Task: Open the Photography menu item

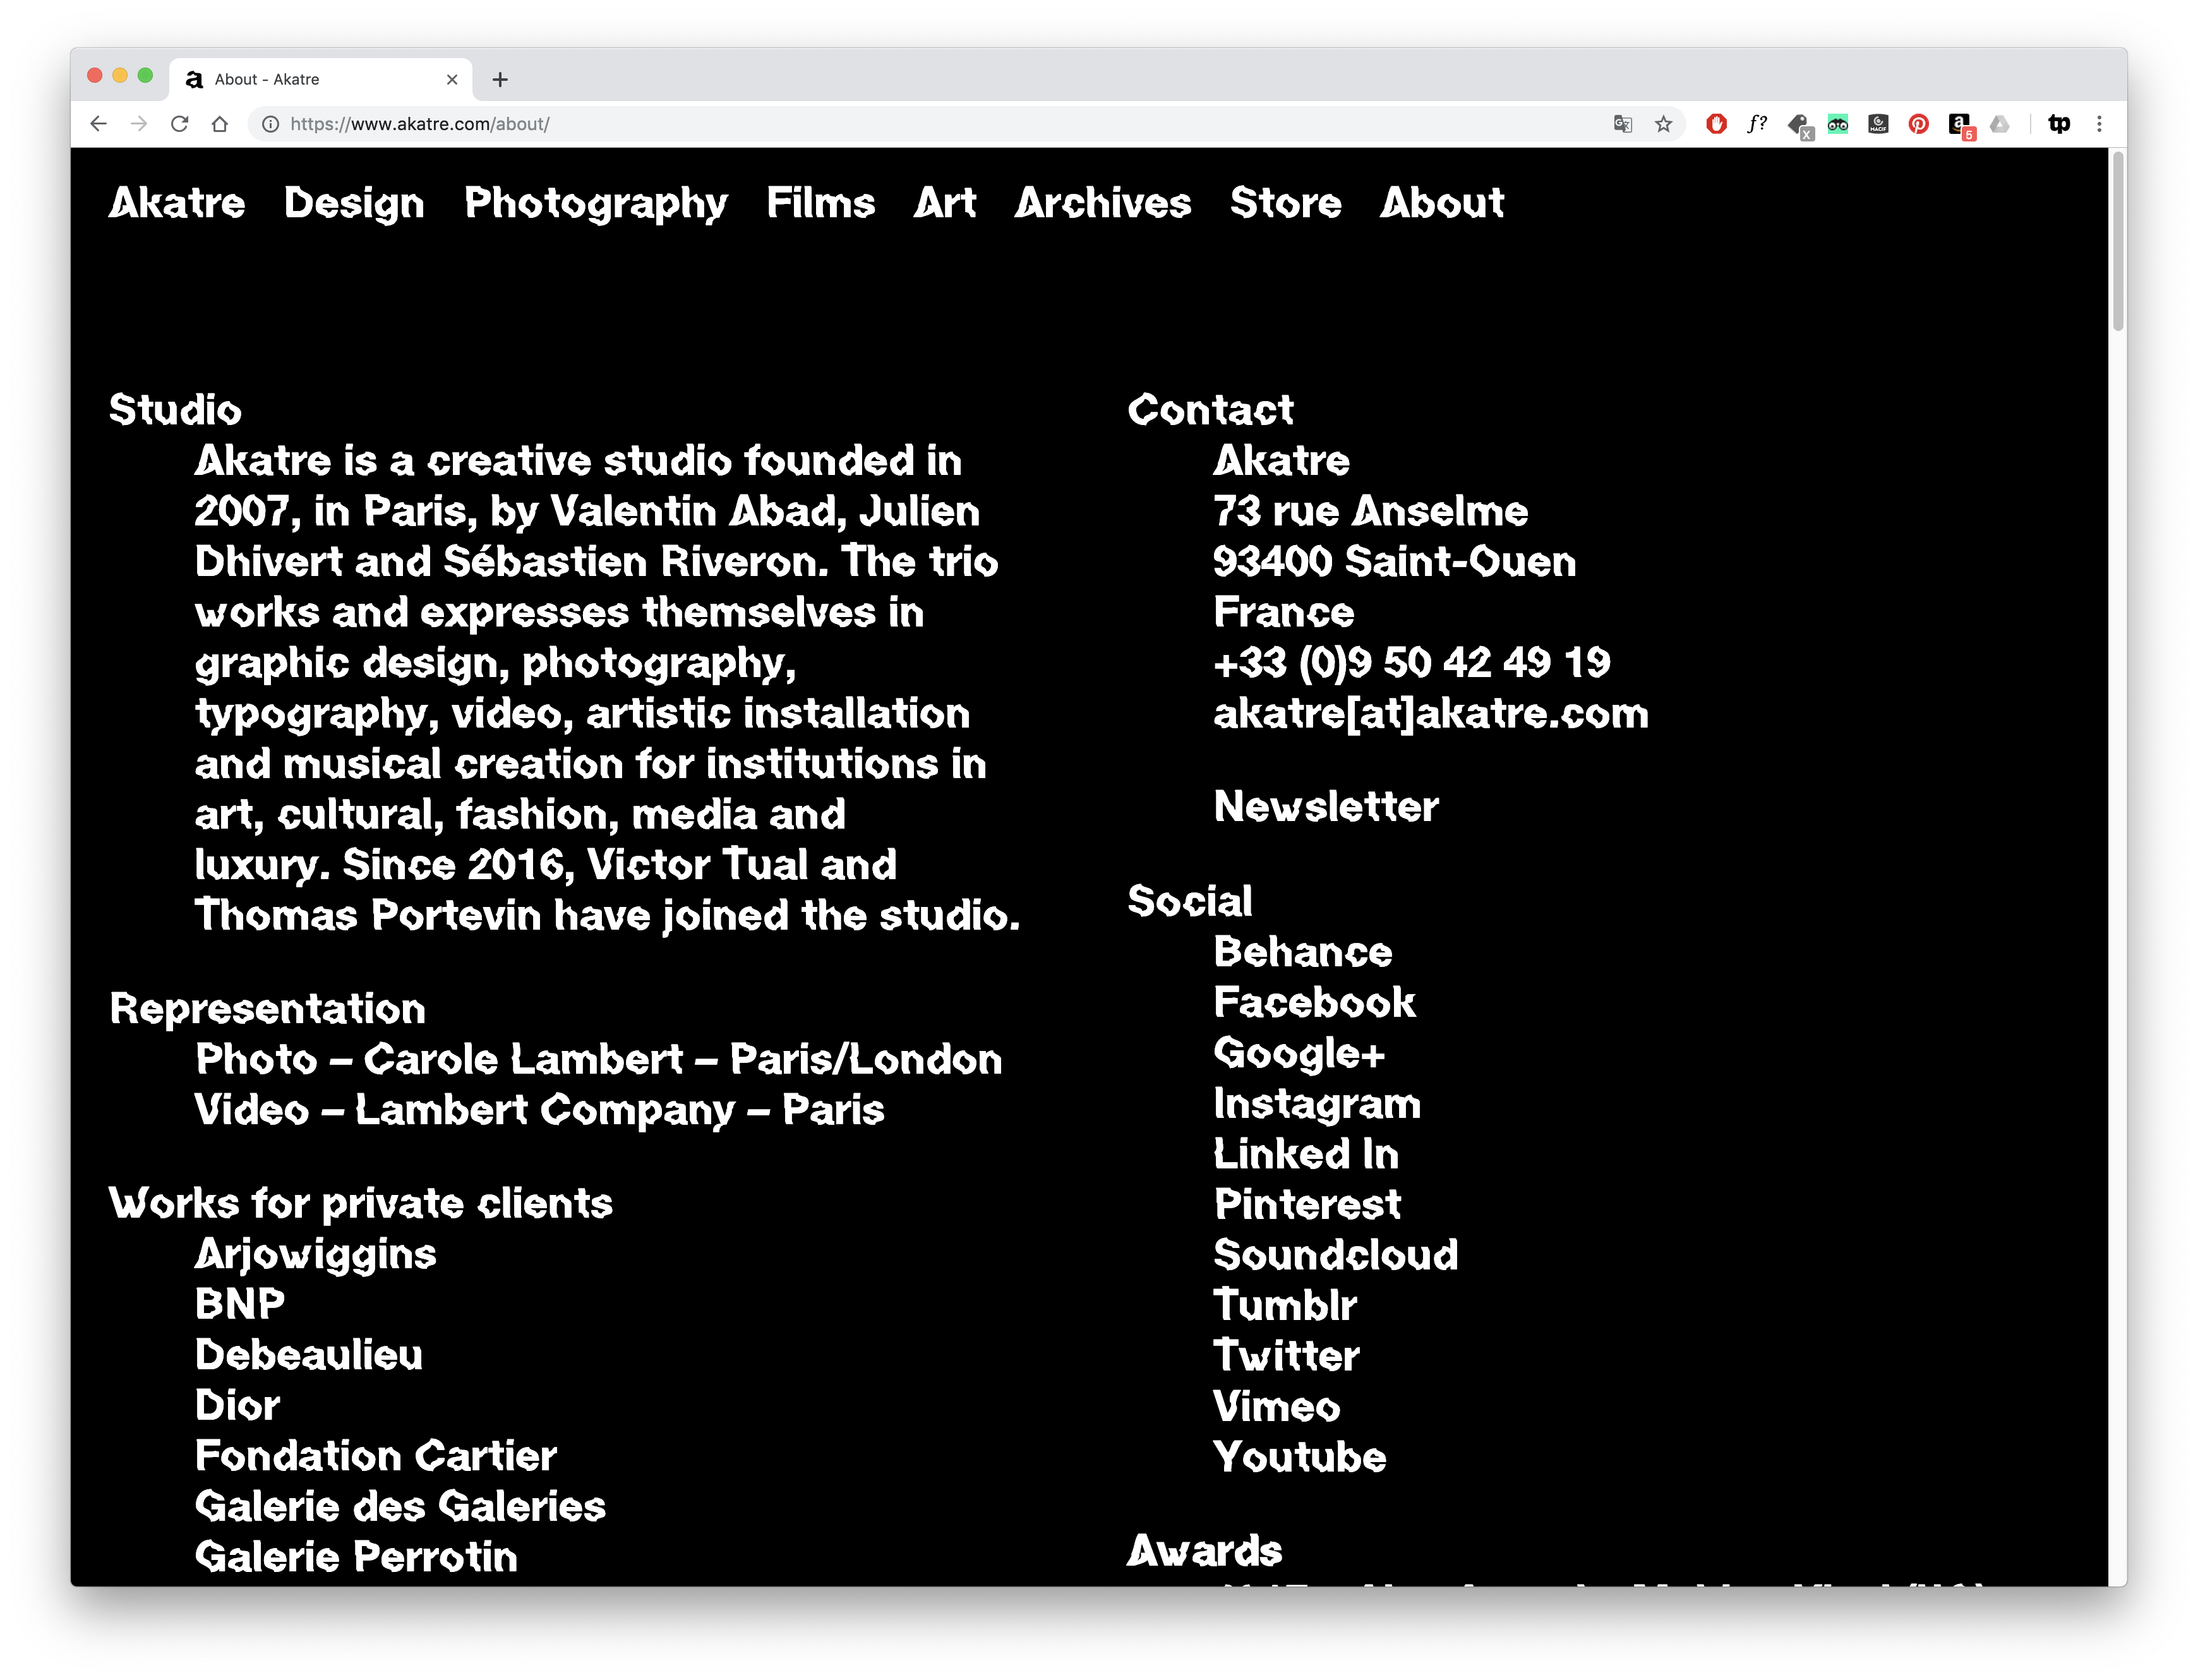Action: tap(595, 203)
